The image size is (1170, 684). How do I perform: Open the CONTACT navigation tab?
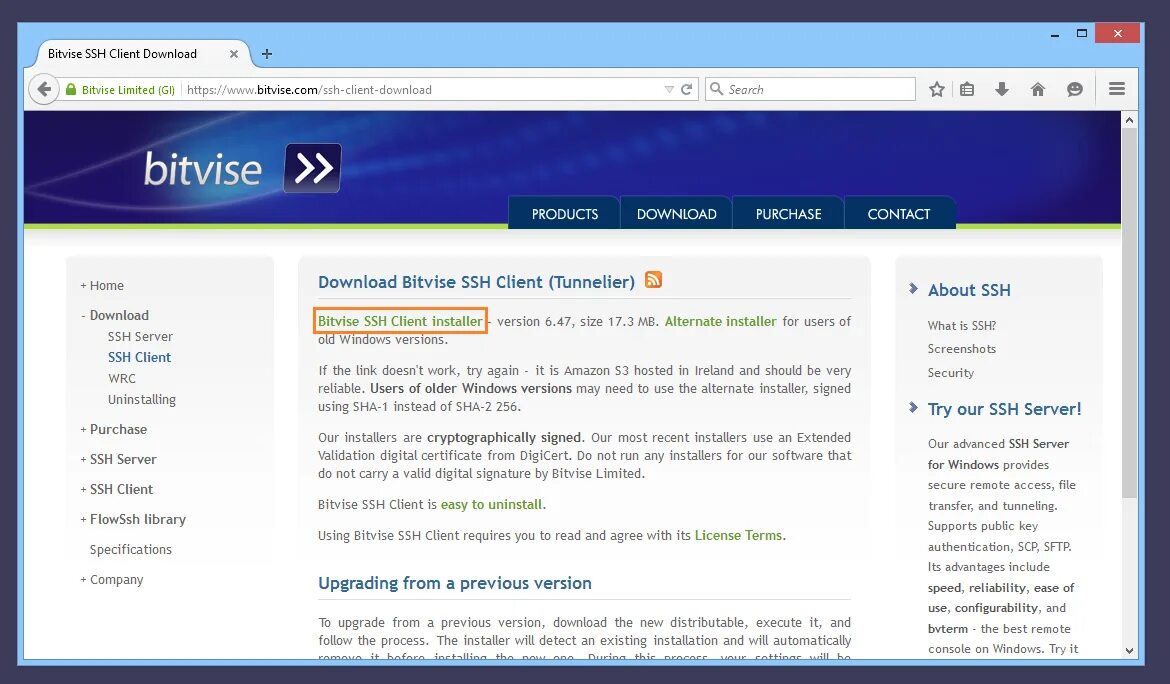899,213
